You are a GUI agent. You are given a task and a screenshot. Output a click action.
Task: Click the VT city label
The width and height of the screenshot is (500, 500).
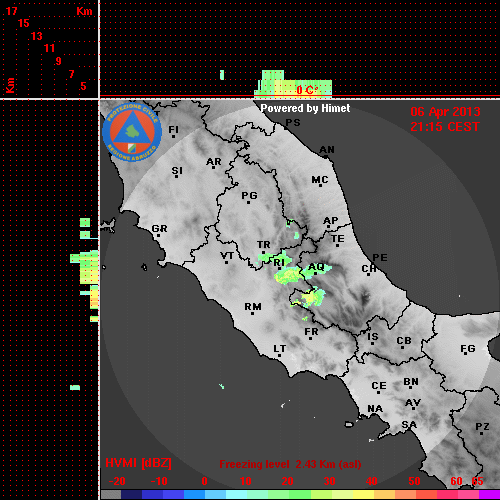coord(227,256)
